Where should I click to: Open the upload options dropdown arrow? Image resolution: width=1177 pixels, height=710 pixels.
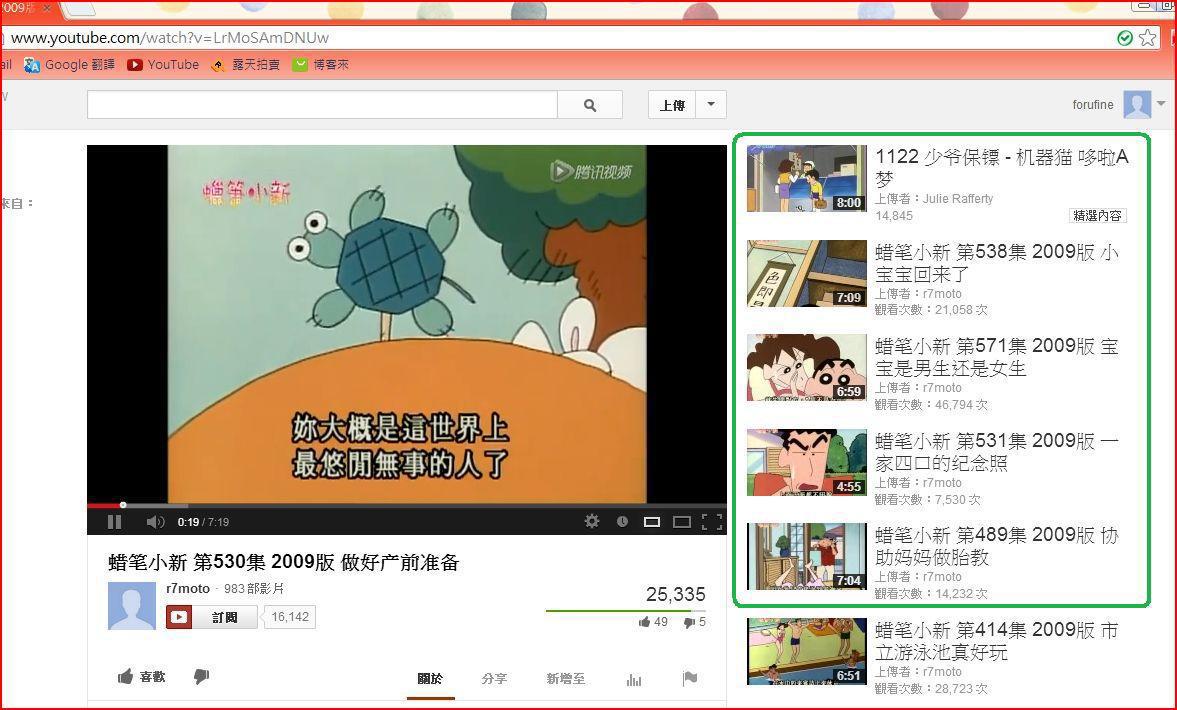pos(711,104)
